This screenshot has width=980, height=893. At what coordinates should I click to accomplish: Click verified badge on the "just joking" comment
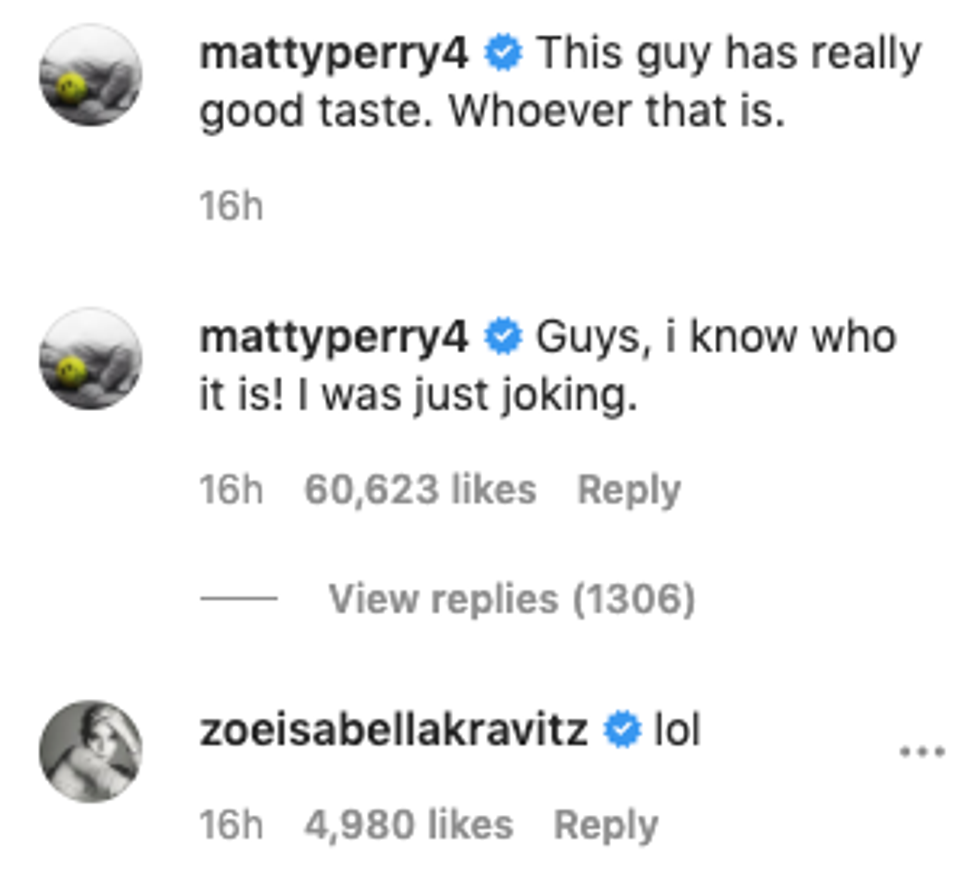[x=503, y=338]
